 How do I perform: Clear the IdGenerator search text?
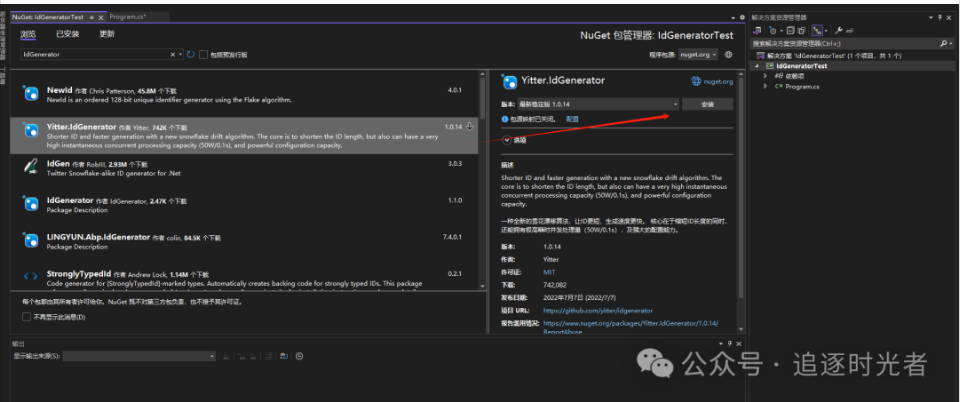pos(173,54)
